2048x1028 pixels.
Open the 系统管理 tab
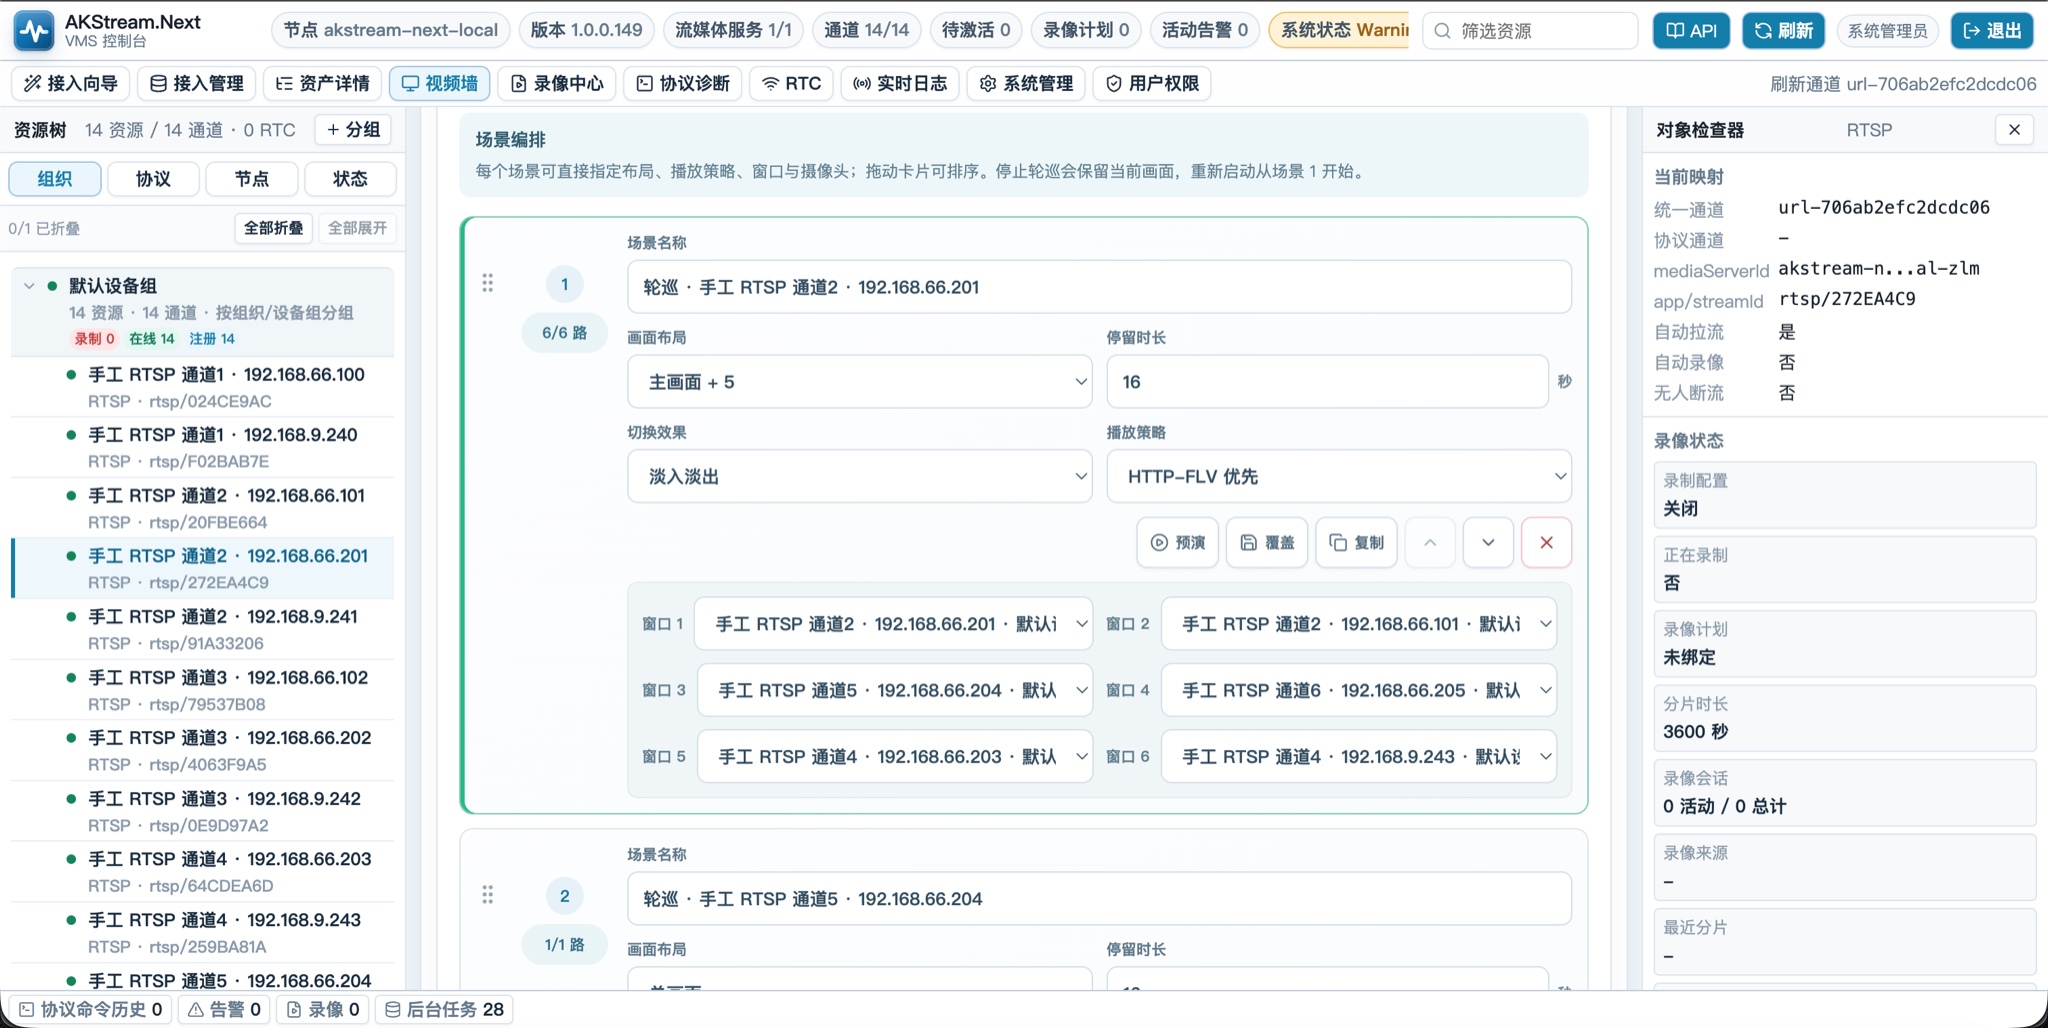(1027, 84)
